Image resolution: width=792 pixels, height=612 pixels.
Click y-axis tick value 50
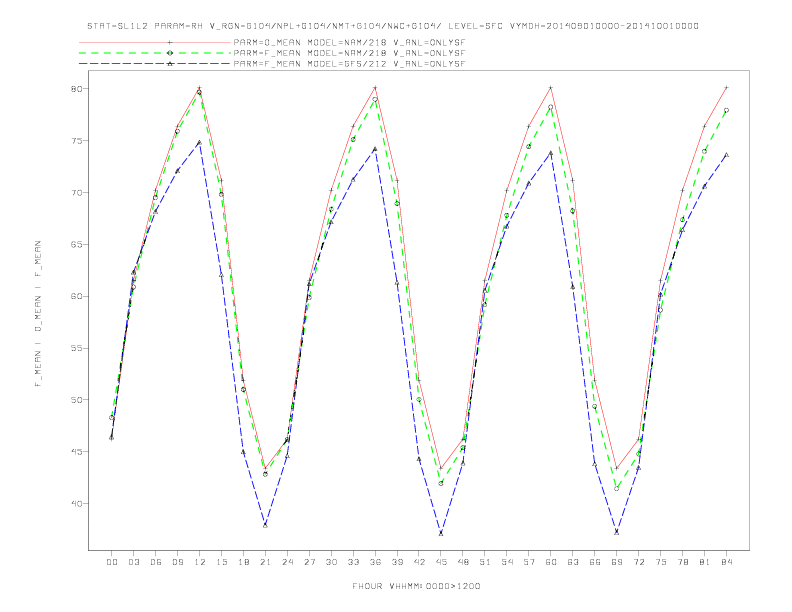click(x=76, y=400)
